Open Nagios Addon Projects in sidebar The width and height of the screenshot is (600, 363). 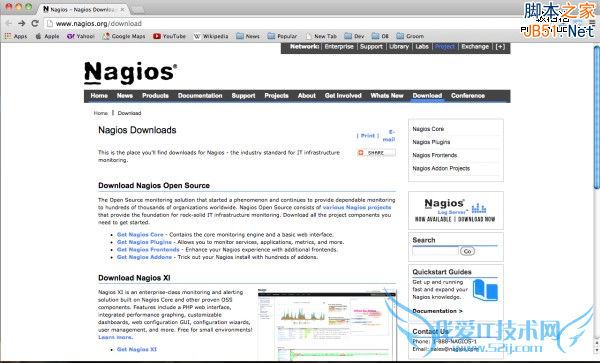tap(441, 168)
